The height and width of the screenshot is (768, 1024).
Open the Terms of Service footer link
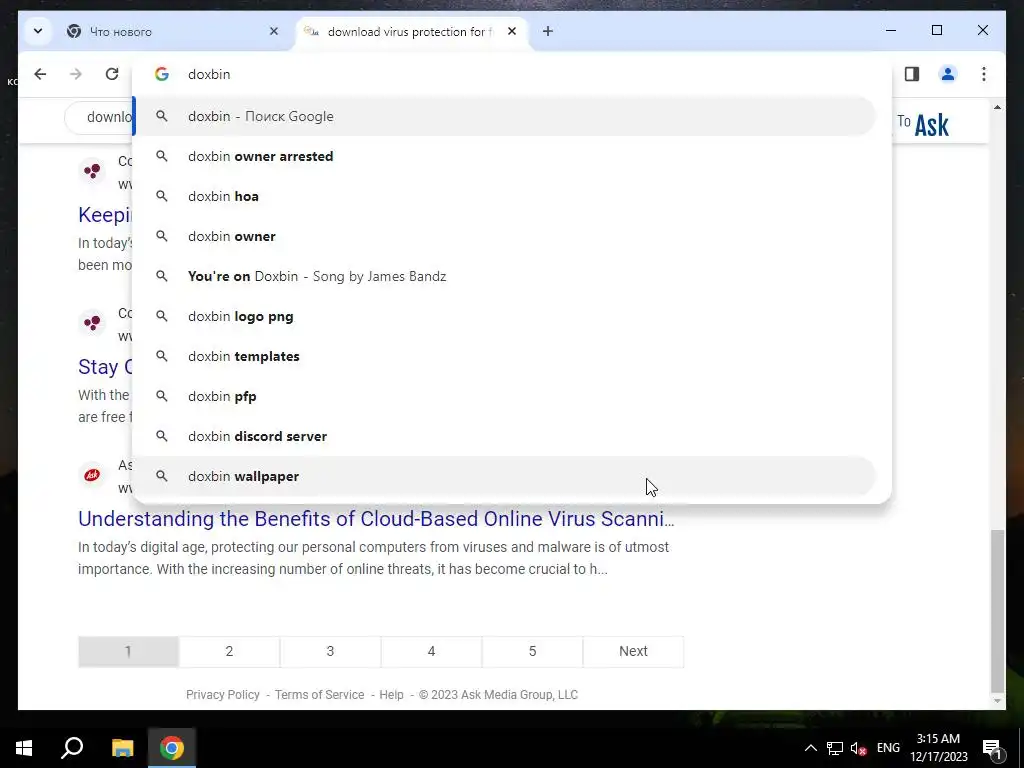(319, 695)
